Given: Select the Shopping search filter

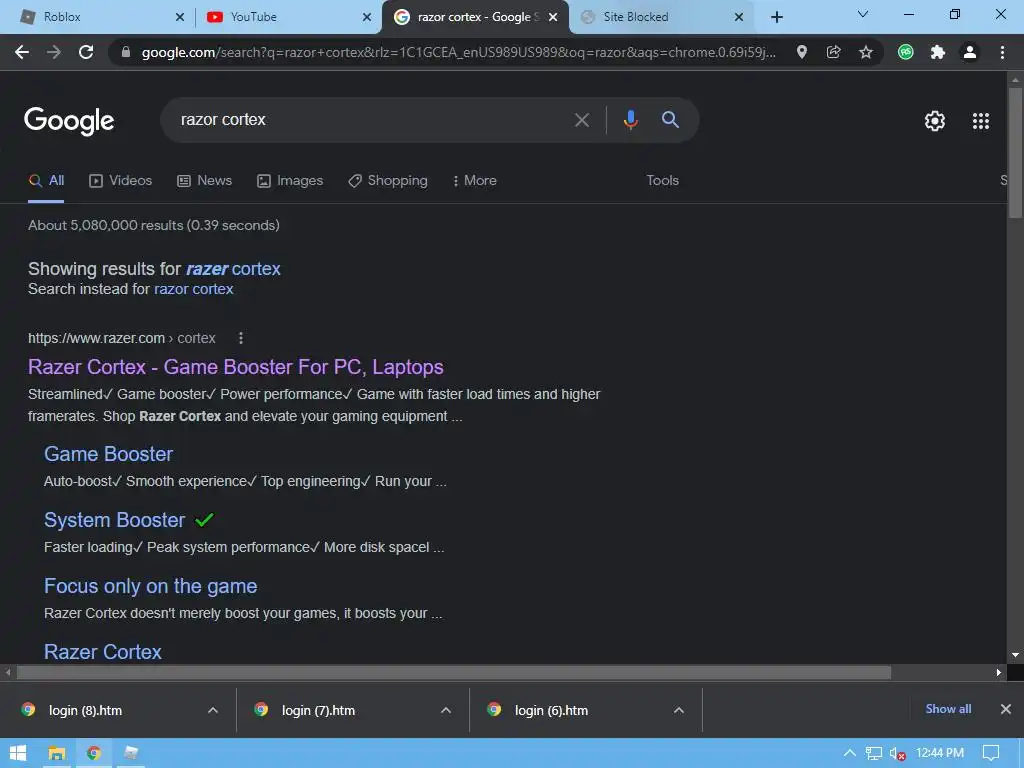Looking at the screenshot, I should (x=388, y=181).
